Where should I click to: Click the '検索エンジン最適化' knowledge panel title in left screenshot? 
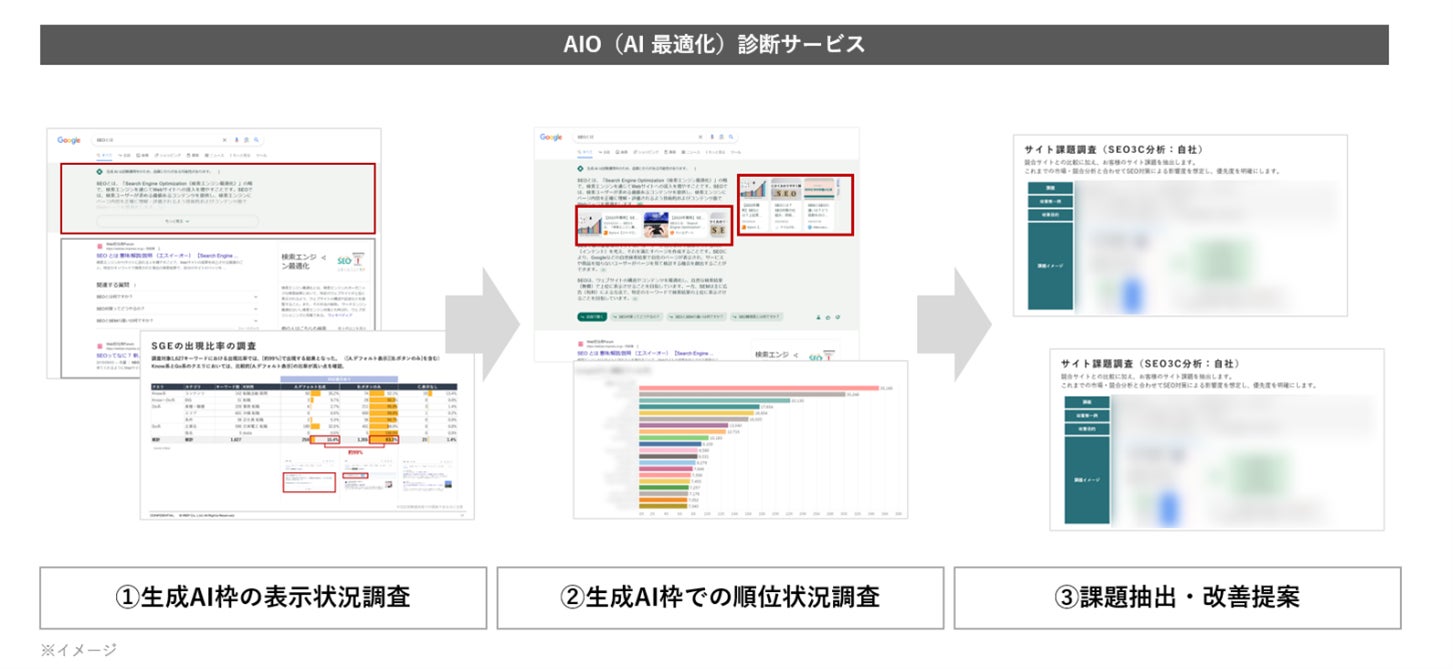pyautogui.click(x=301, y=261)
